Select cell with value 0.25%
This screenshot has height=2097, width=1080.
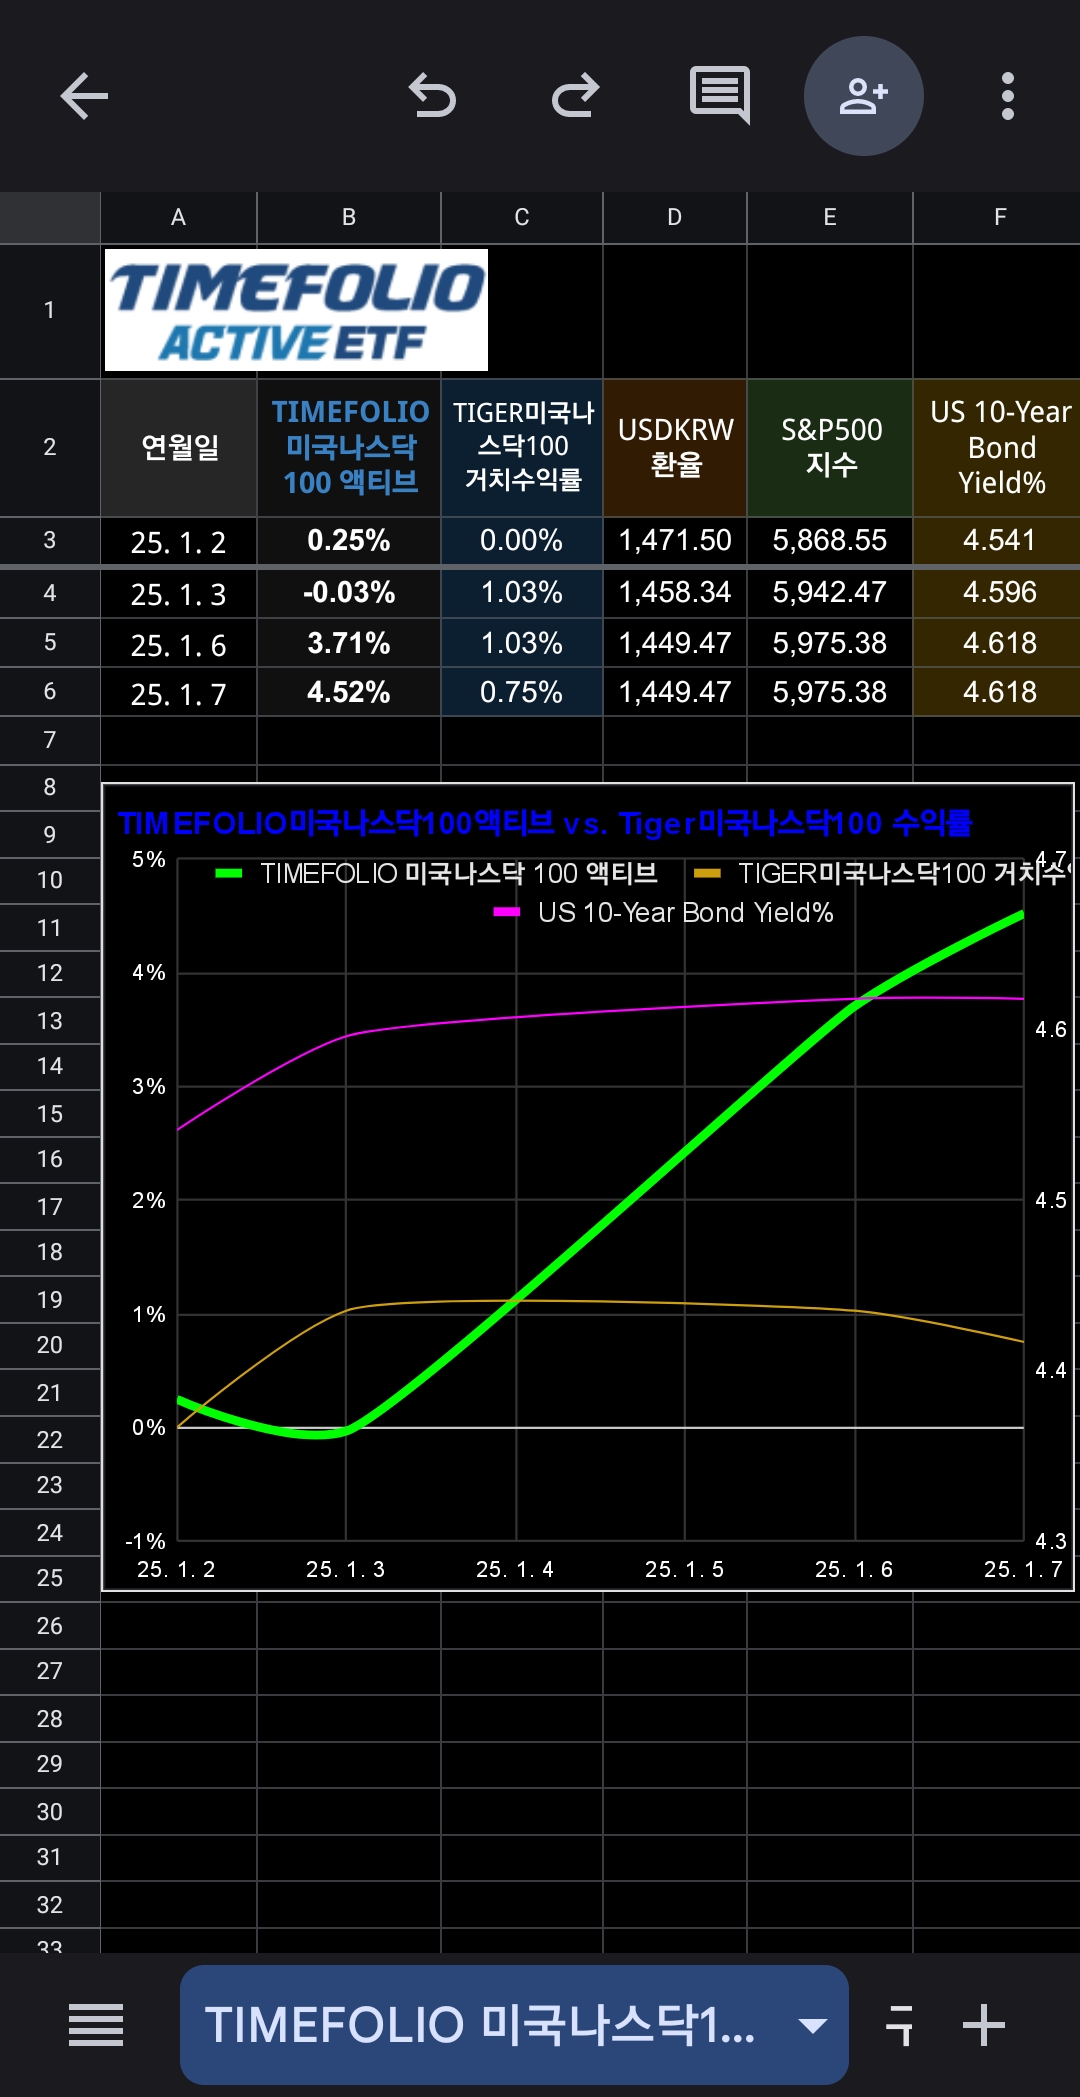coord(349,541)
